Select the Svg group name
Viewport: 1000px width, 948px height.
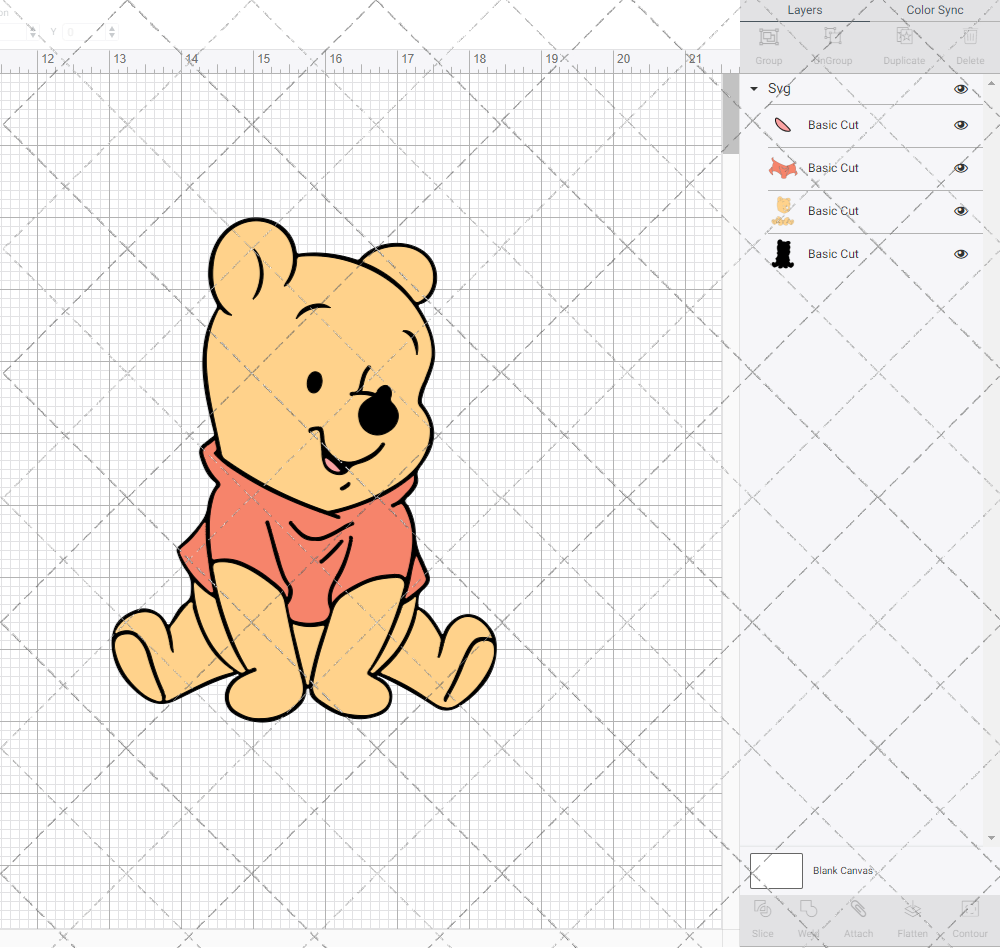779,89
